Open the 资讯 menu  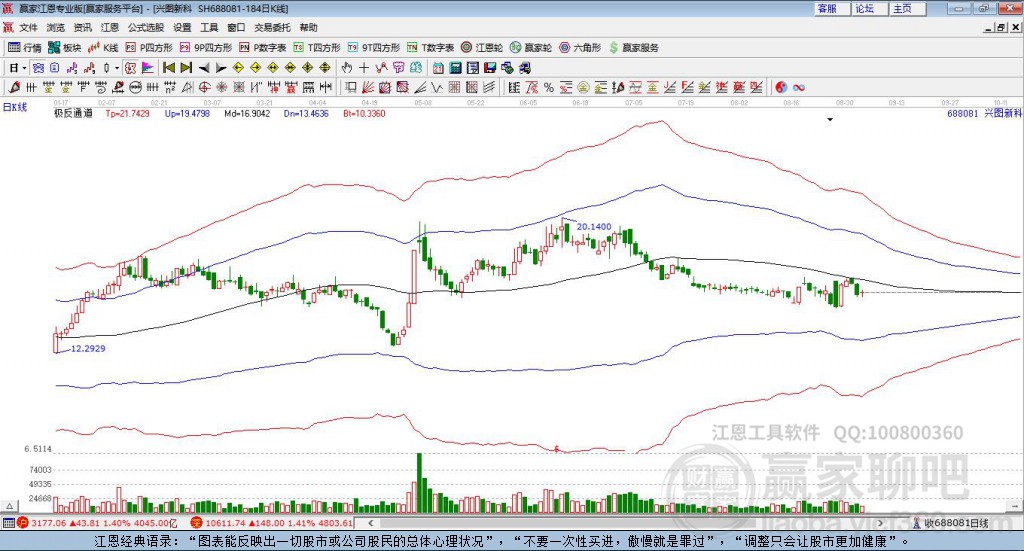coord(83,27)
